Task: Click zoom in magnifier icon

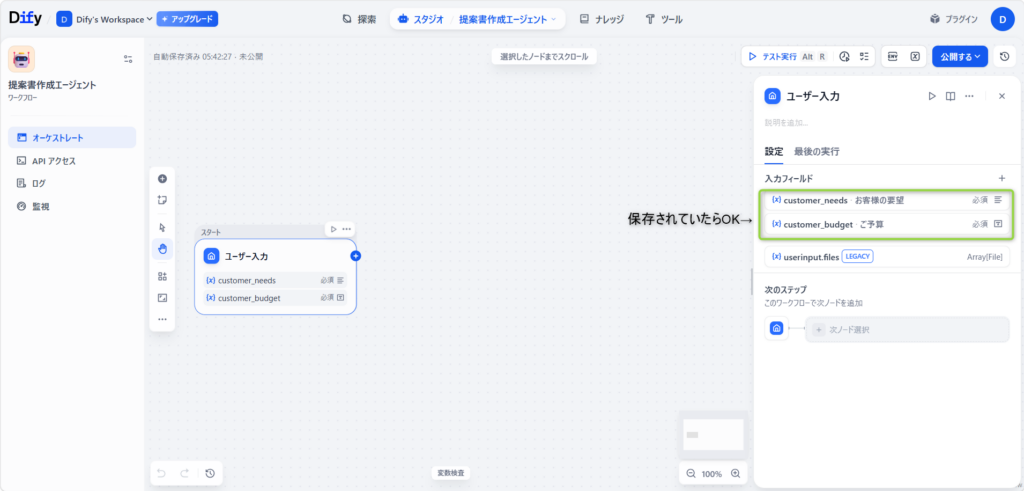Action: click(736, 473)
